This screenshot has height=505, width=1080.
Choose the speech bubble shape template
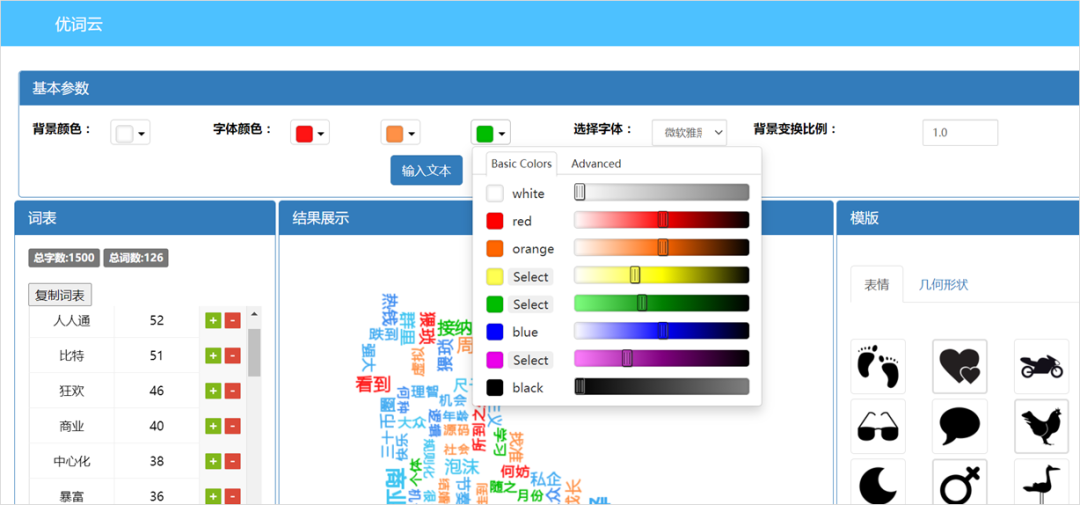pos(959,426)
